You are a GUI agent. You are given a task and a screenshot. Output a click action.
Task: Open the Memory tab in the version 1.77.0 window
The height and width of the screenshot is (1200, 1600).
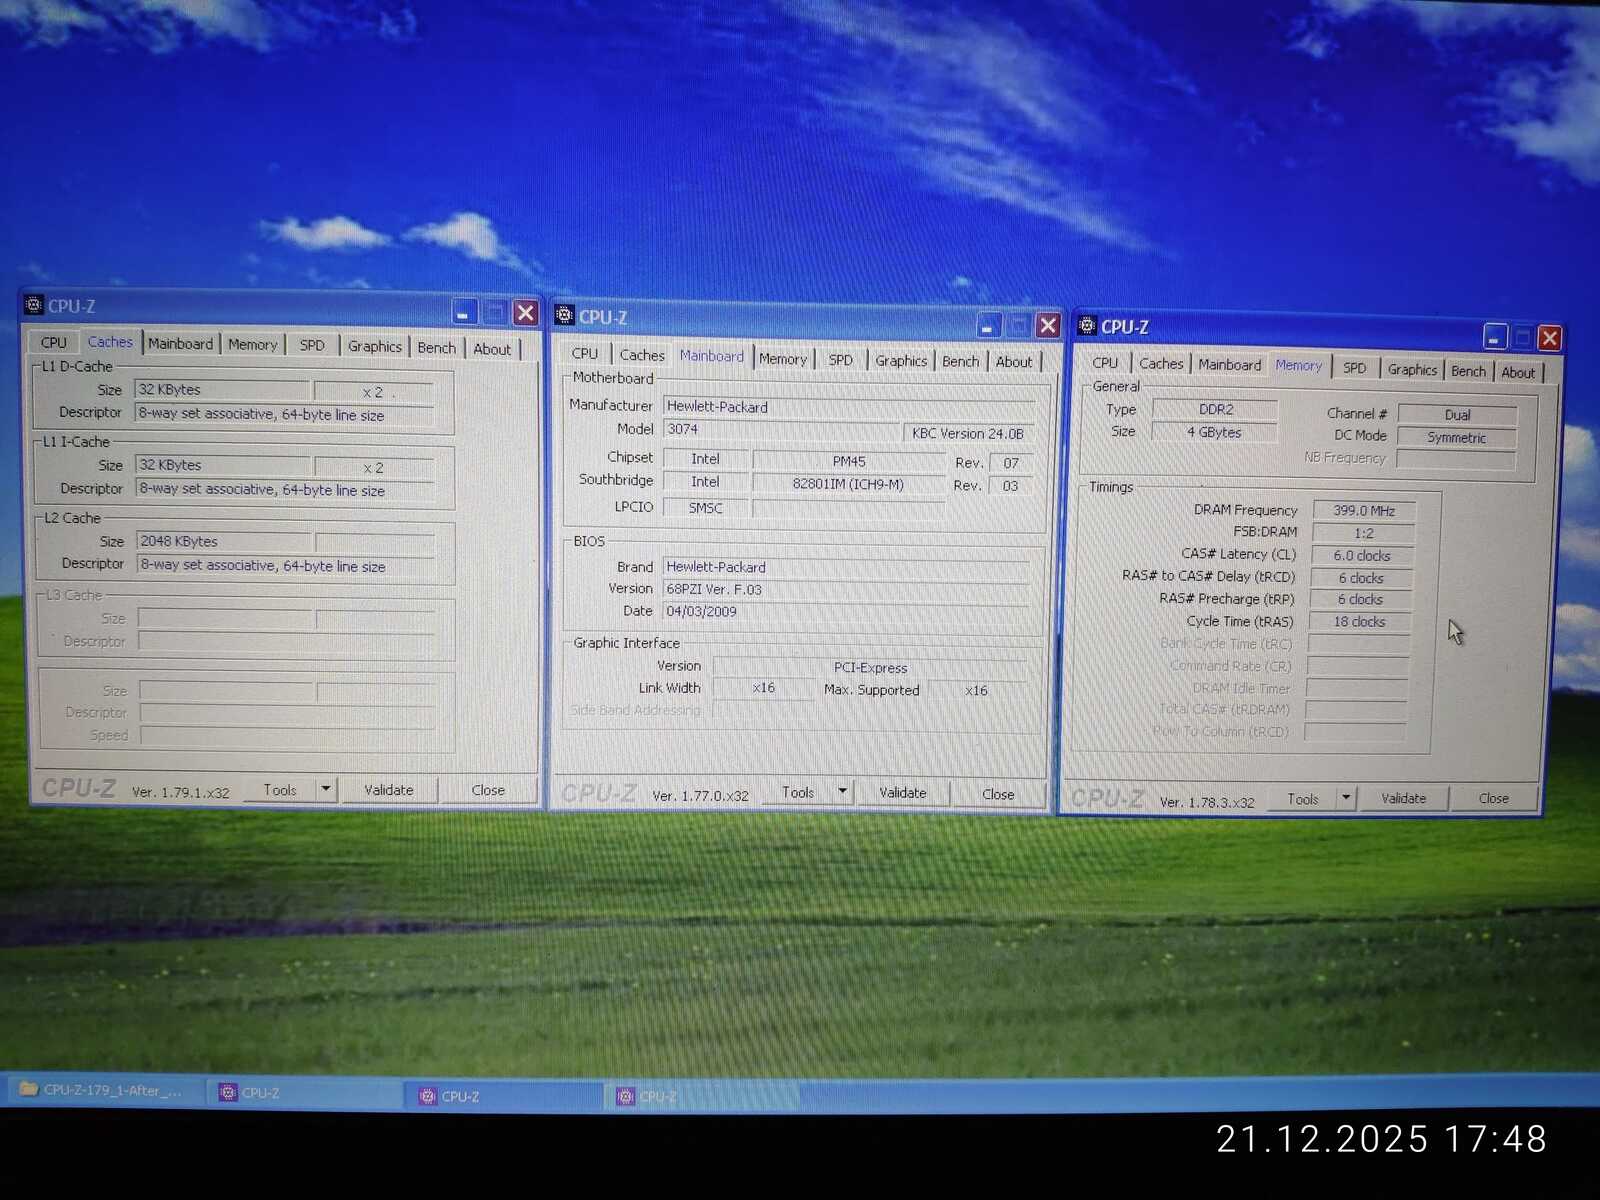point(782,359)
